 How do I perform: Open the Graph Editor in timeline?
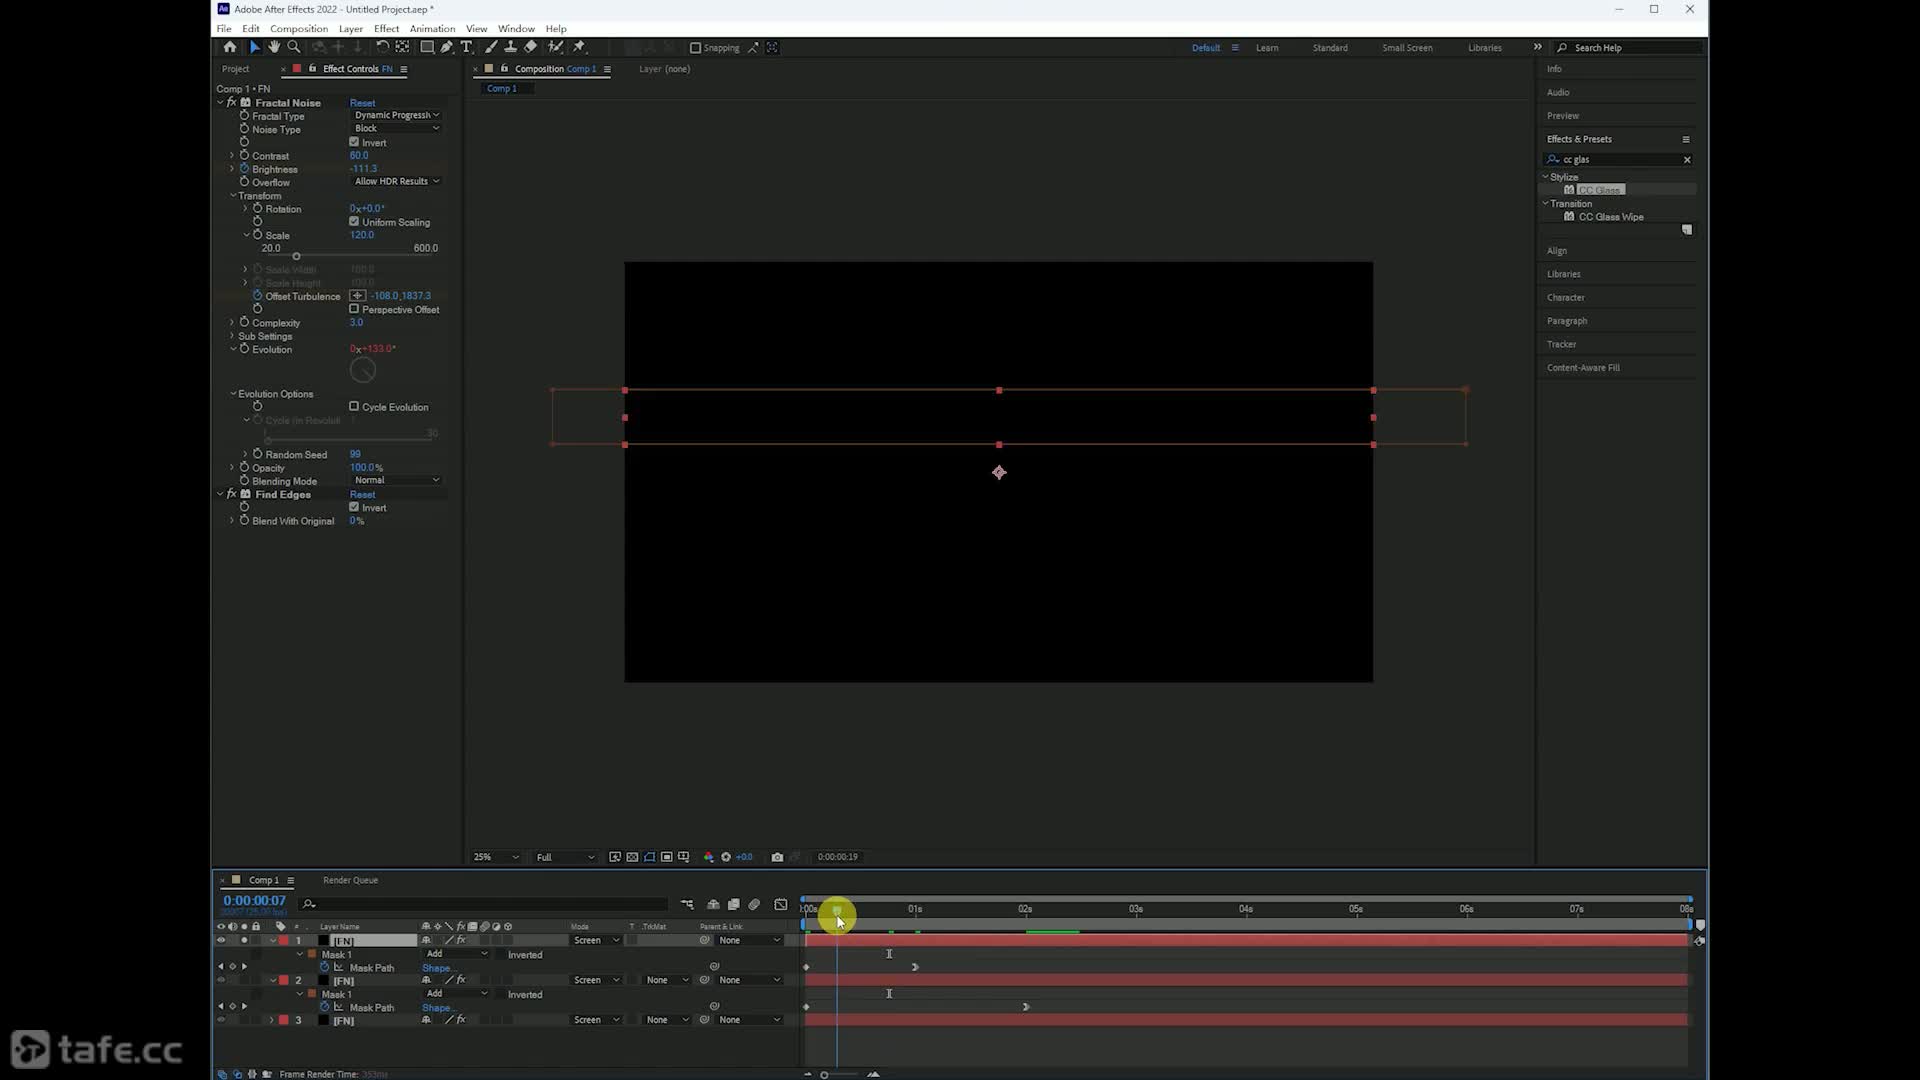click(781, 905)
